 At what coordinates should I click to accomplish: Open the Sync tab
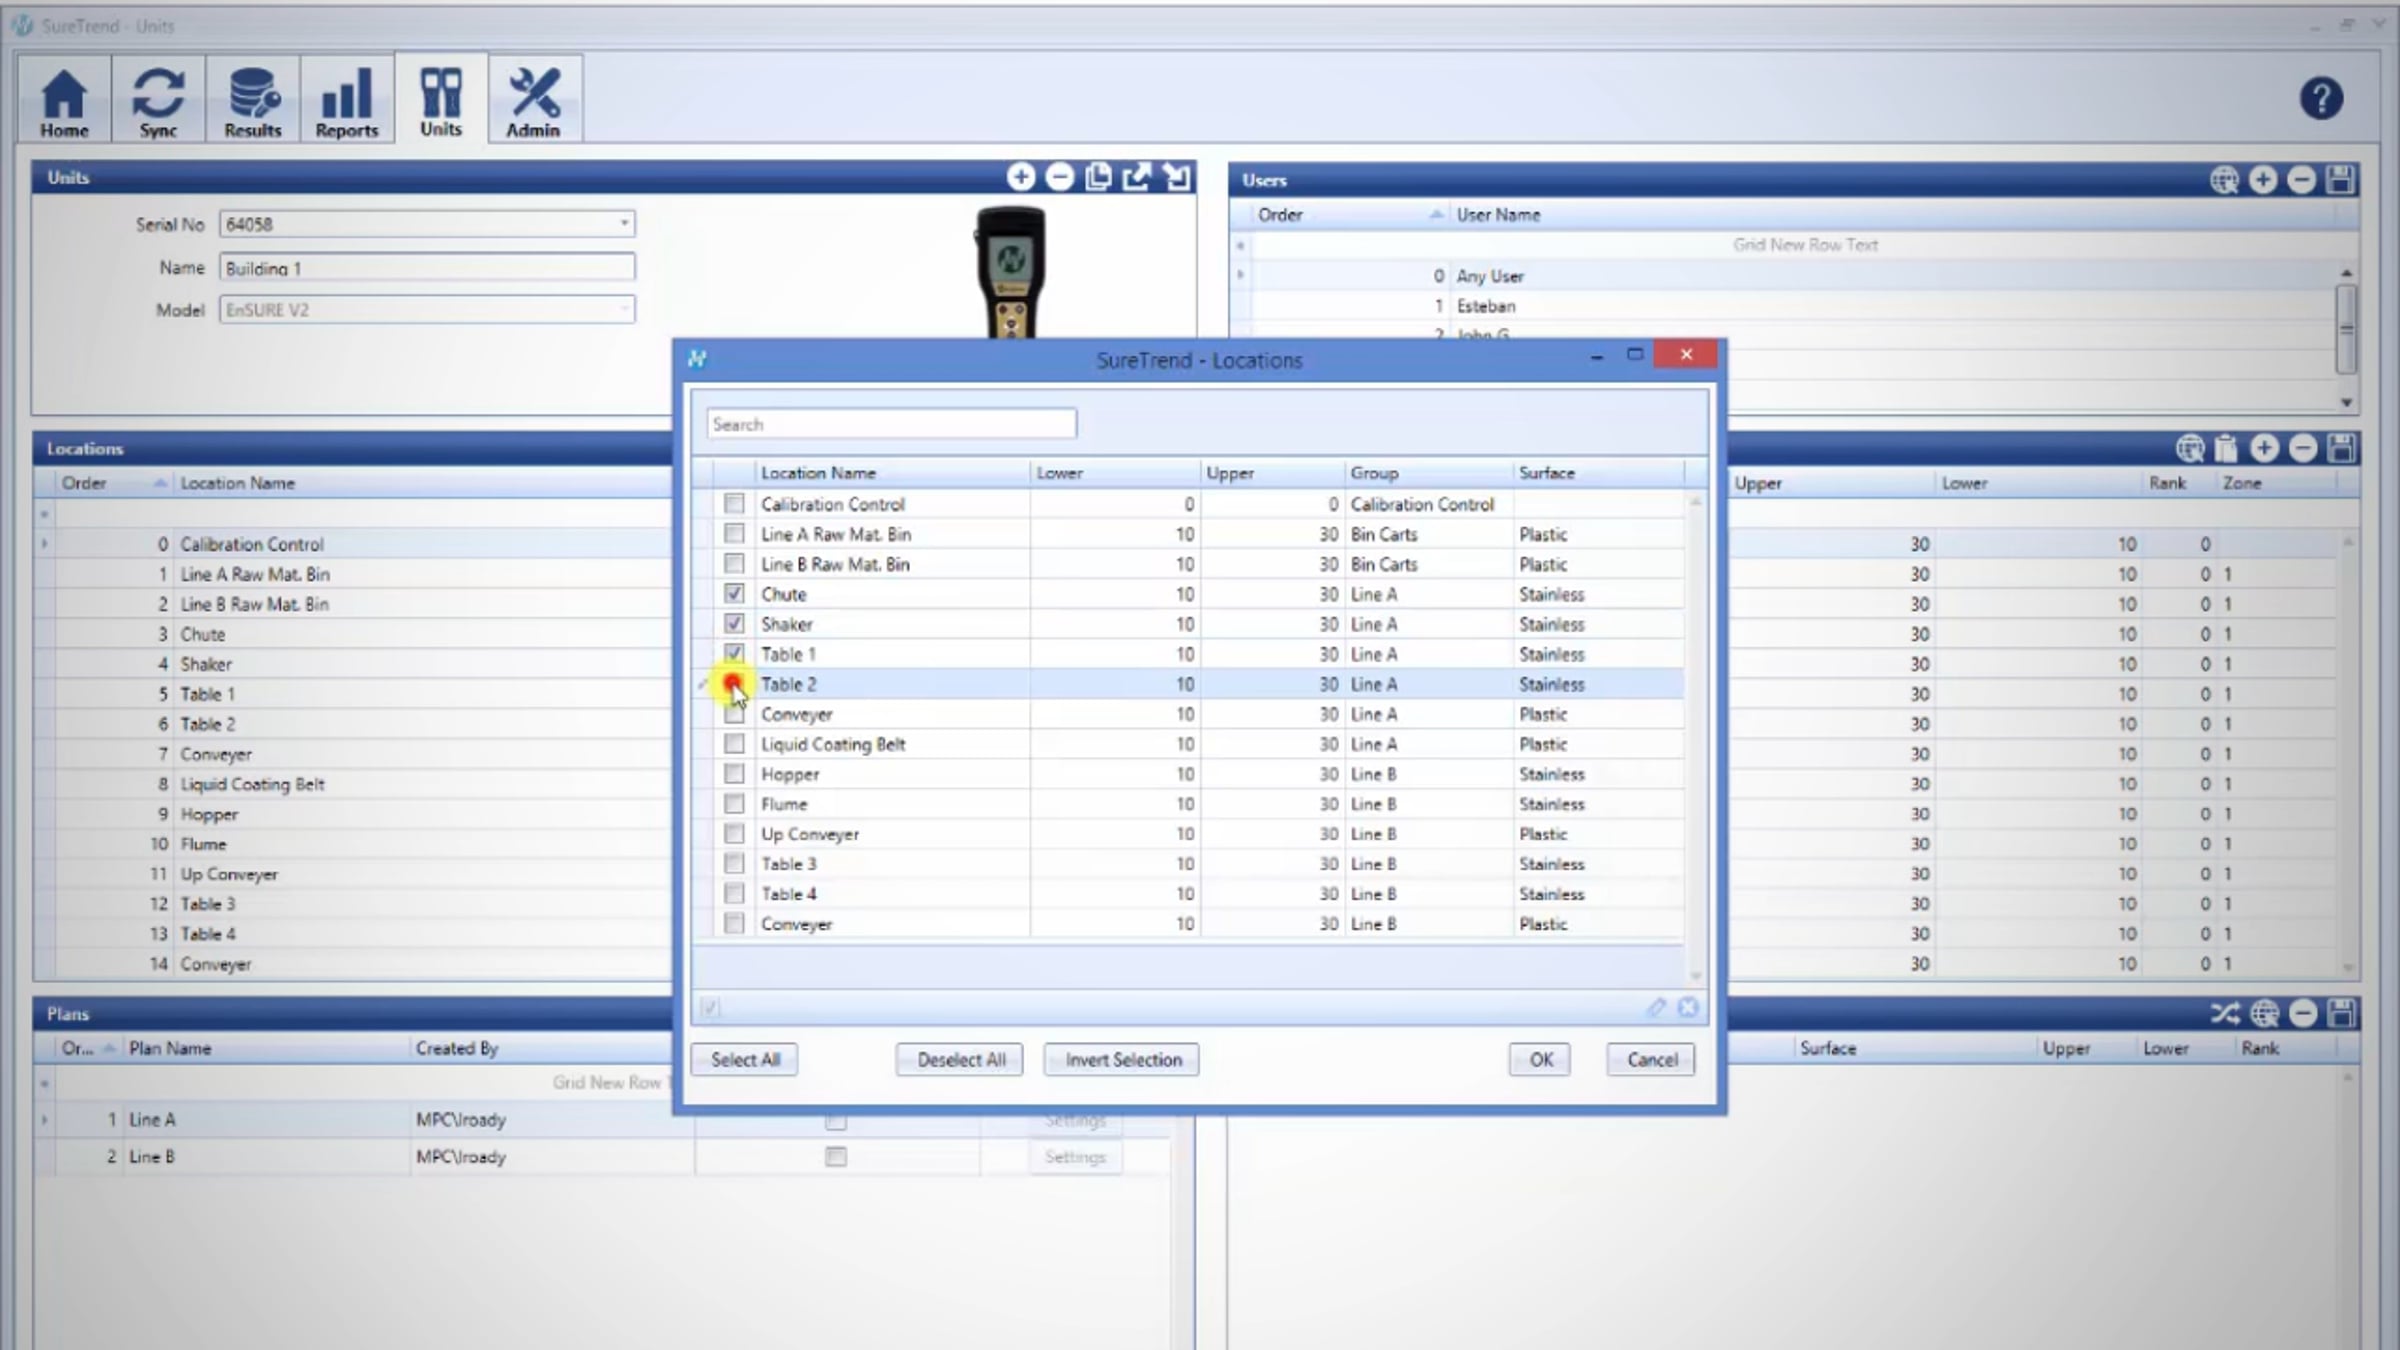158,99
